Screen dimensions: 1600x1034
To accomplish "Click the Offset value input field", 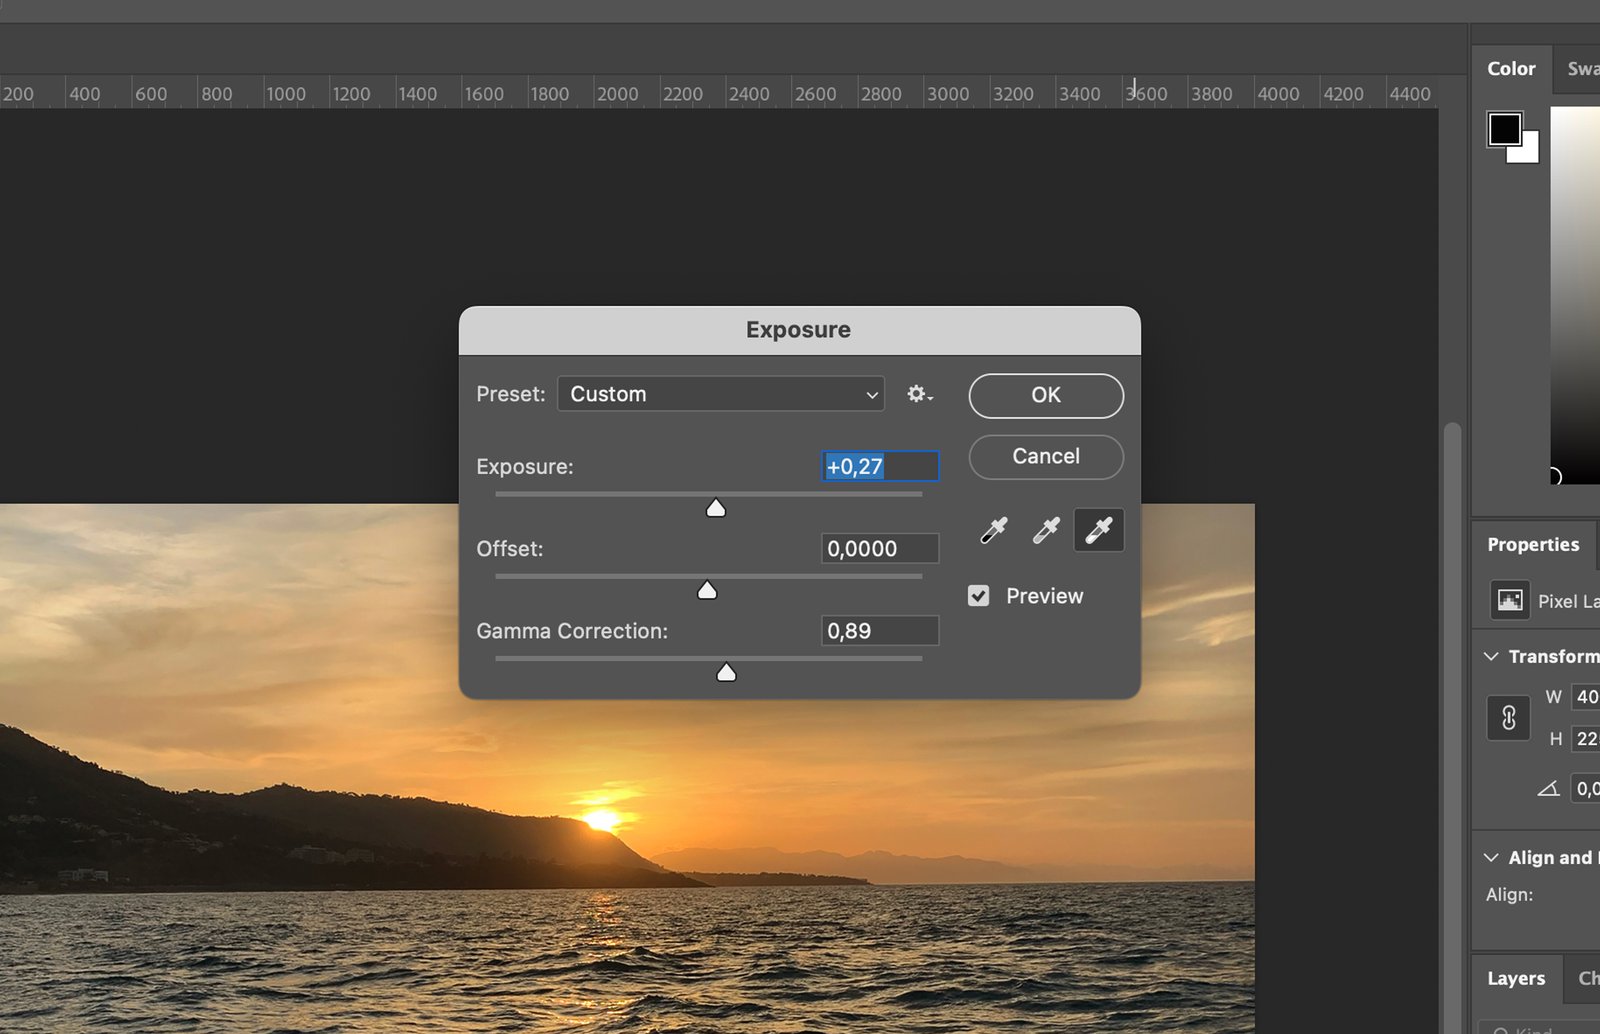I will click(879, 549).
